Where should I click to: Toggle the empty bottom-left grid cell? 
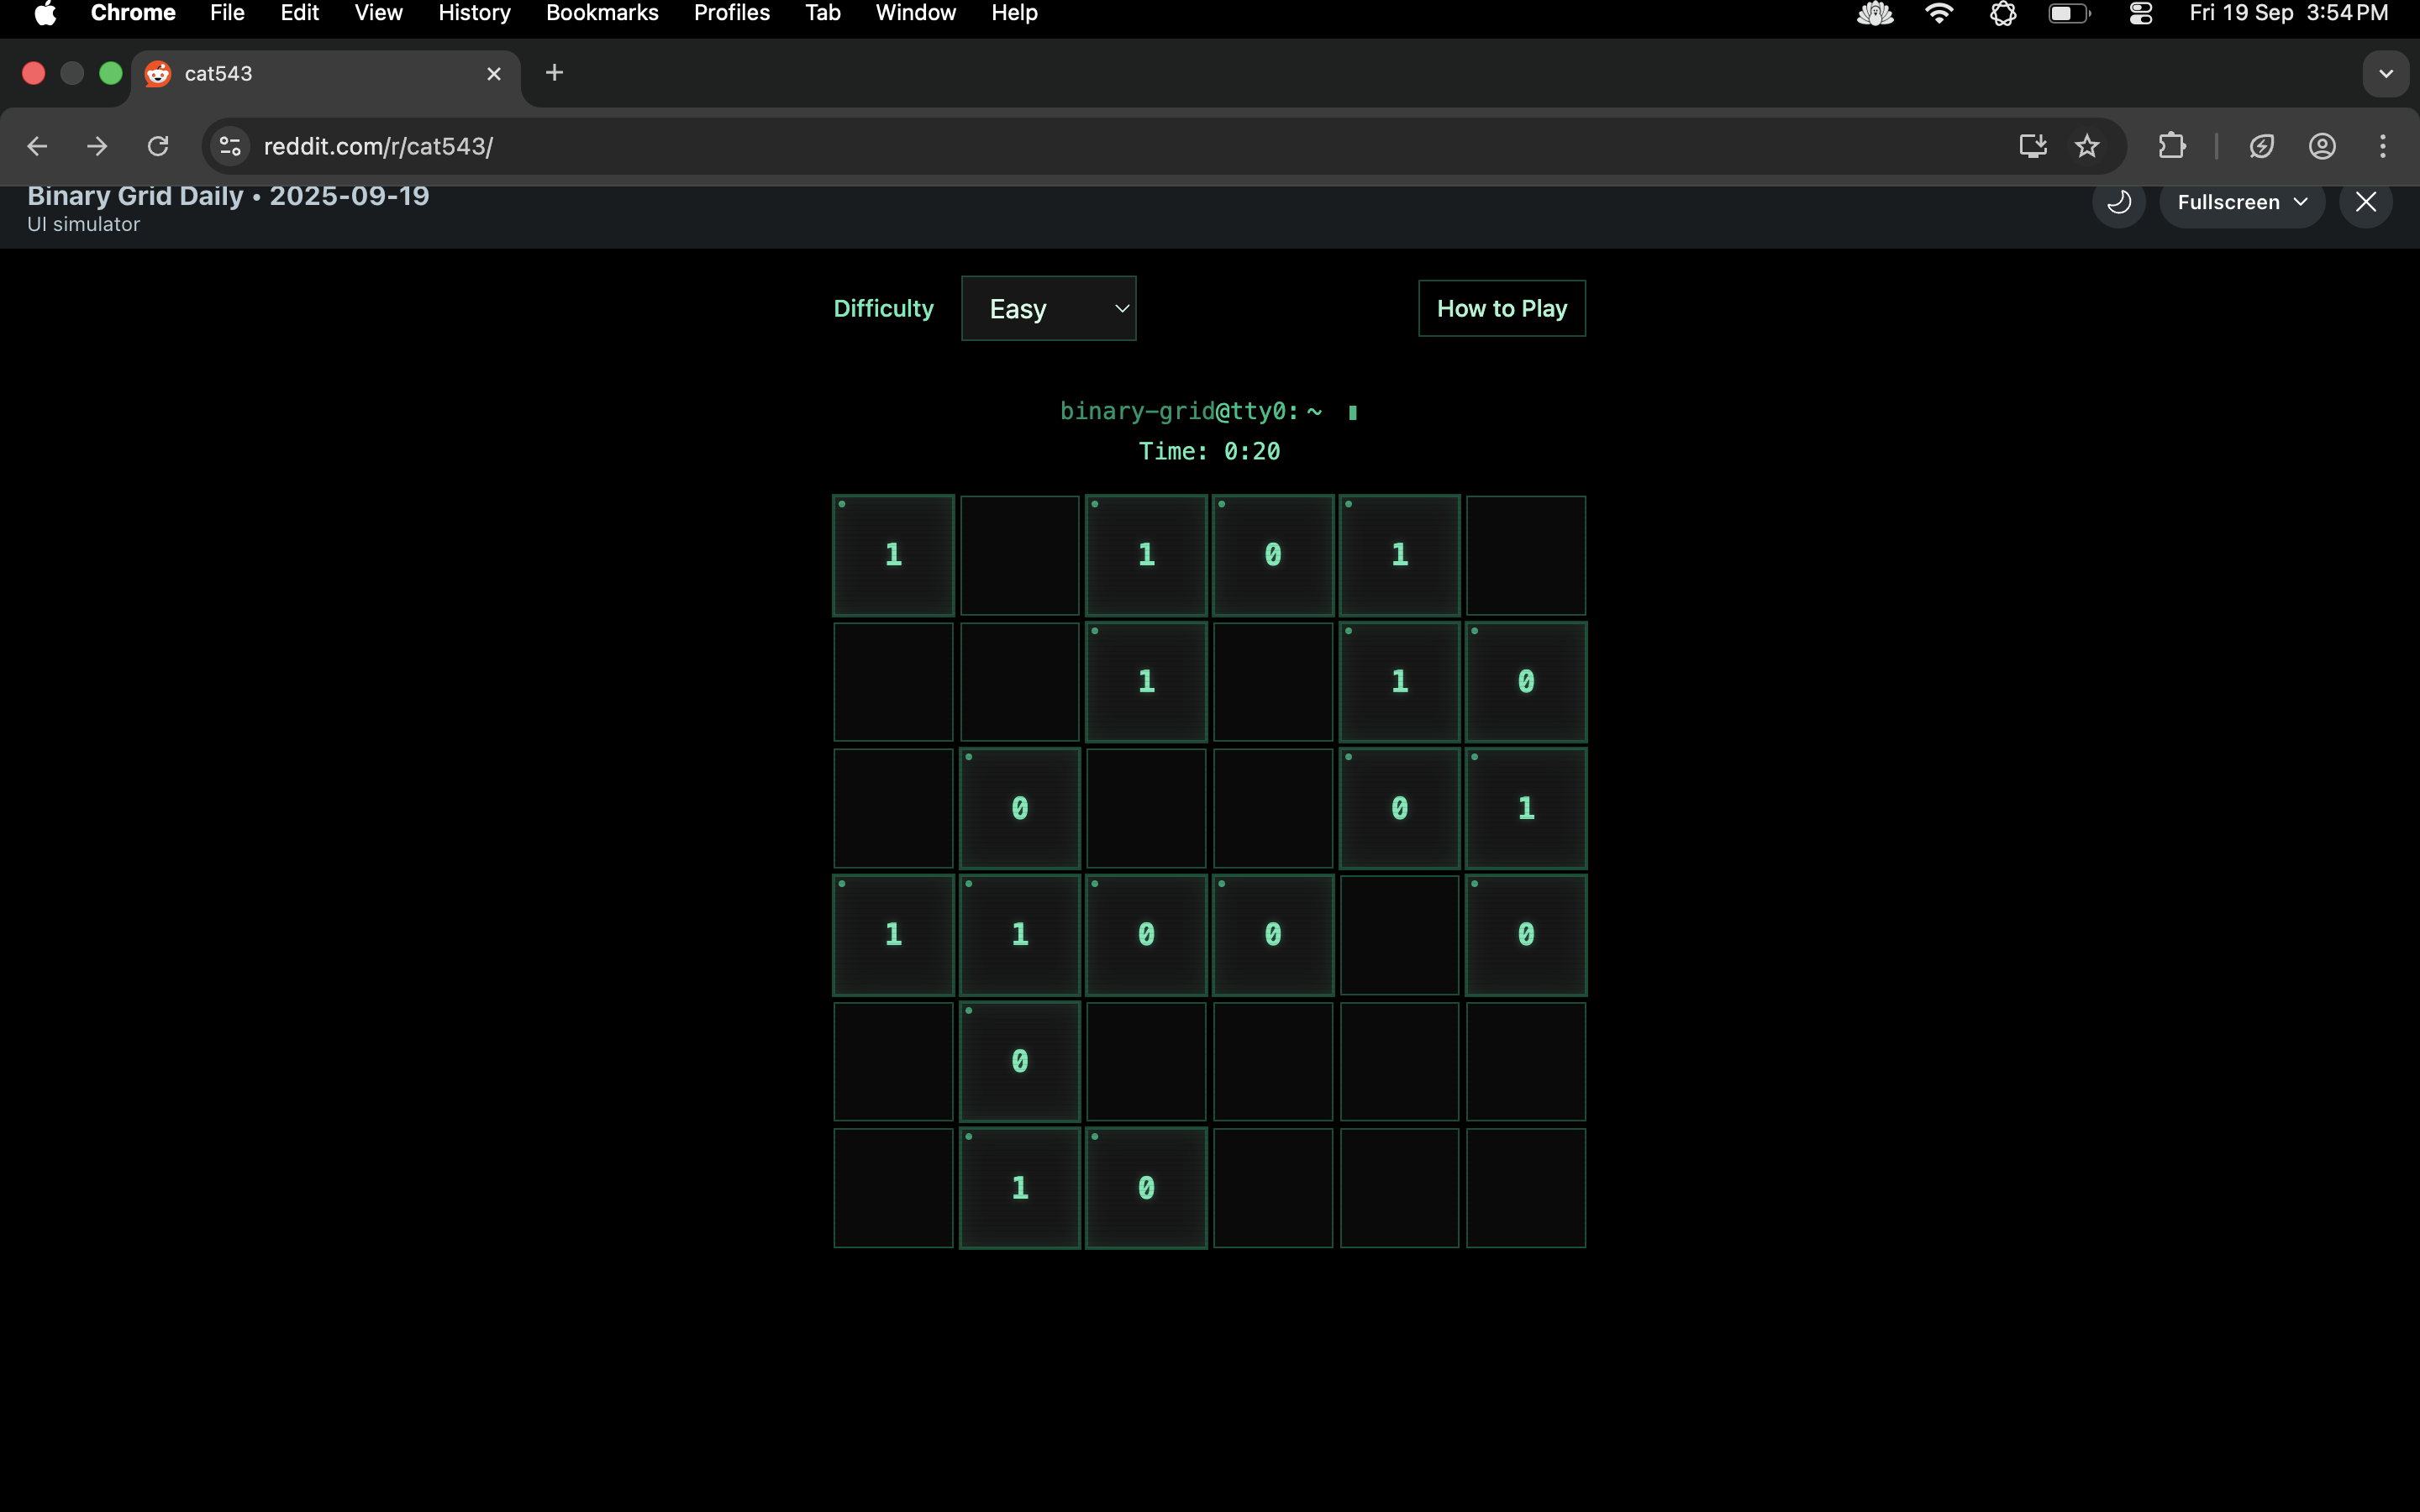pos(893,1188)
